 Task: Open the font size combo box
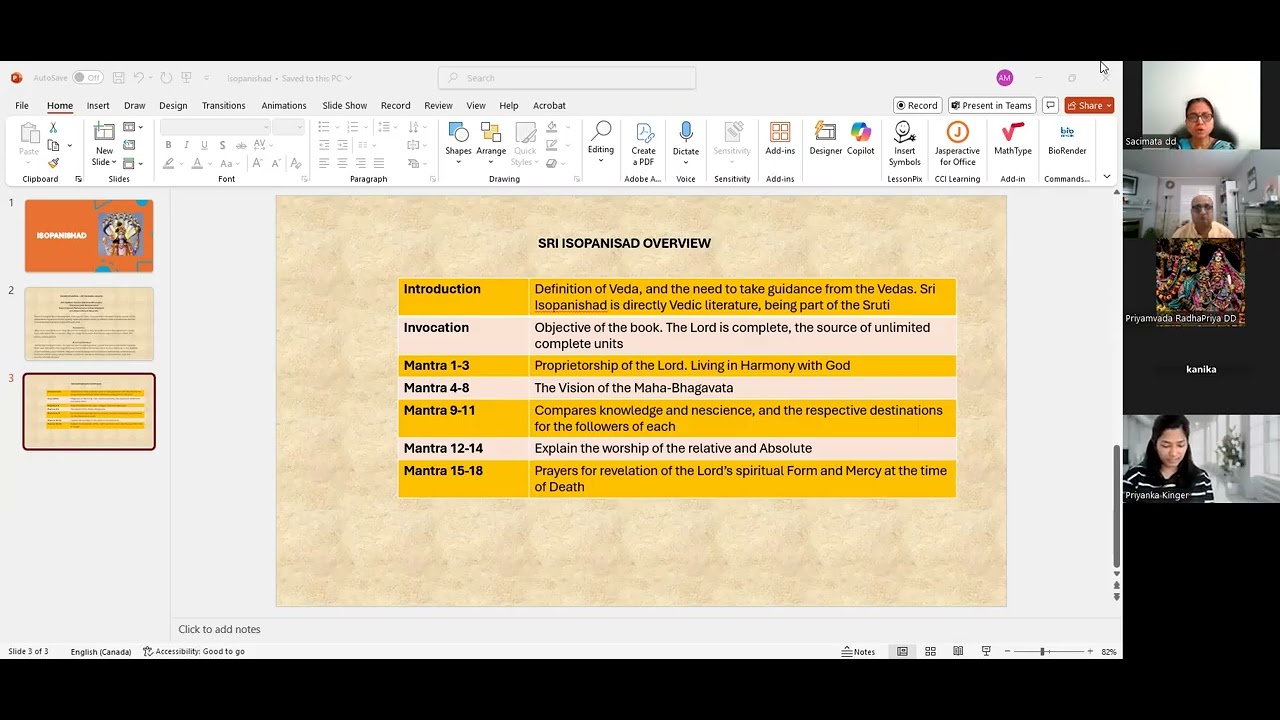click(x=288, y=127)
